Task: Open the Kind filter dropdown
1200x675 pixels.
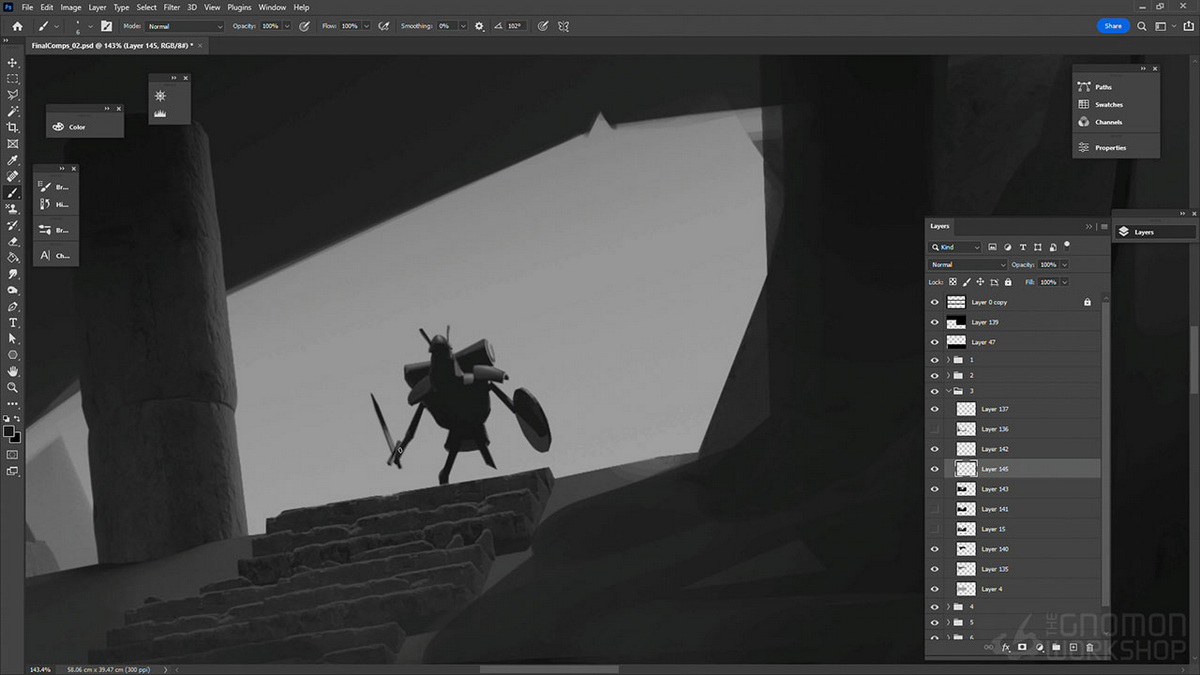Action: [955, 247]
